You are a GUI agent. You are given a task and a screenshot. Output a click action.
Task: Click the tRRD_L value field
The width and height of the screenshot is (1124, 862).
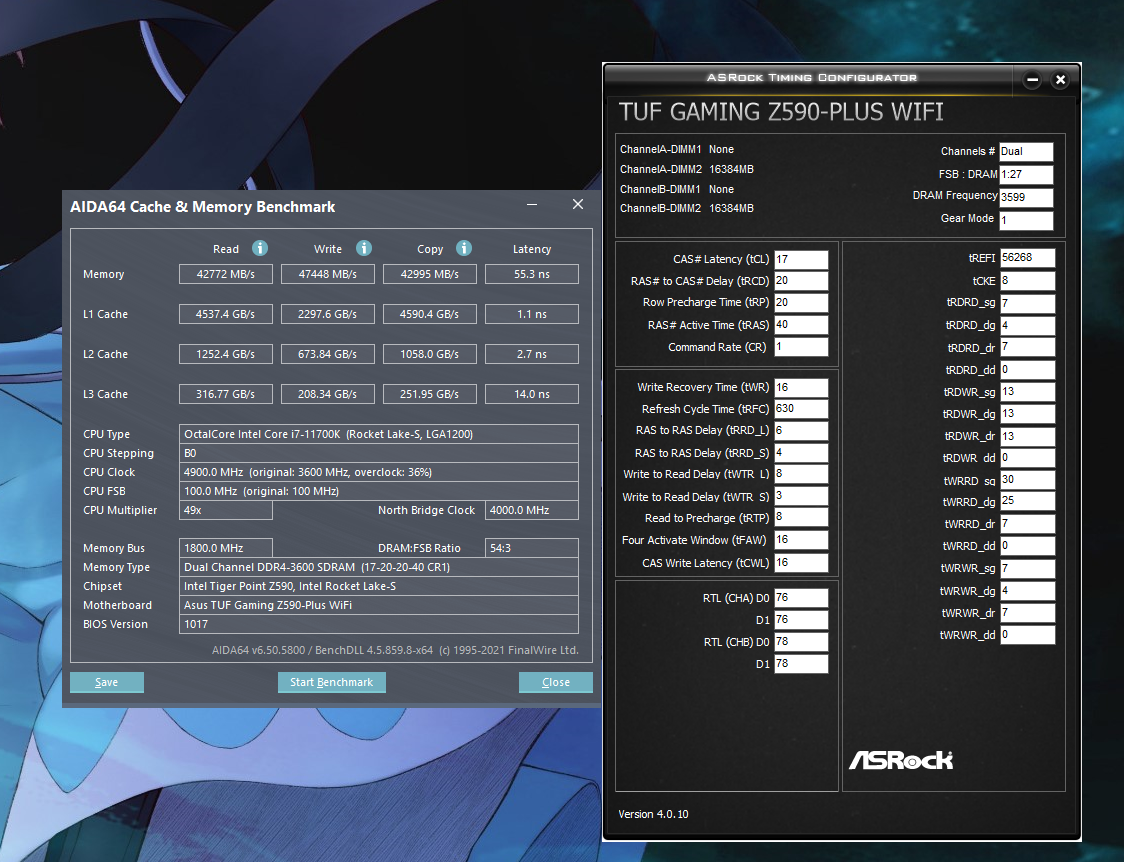[x=801, y=431]
